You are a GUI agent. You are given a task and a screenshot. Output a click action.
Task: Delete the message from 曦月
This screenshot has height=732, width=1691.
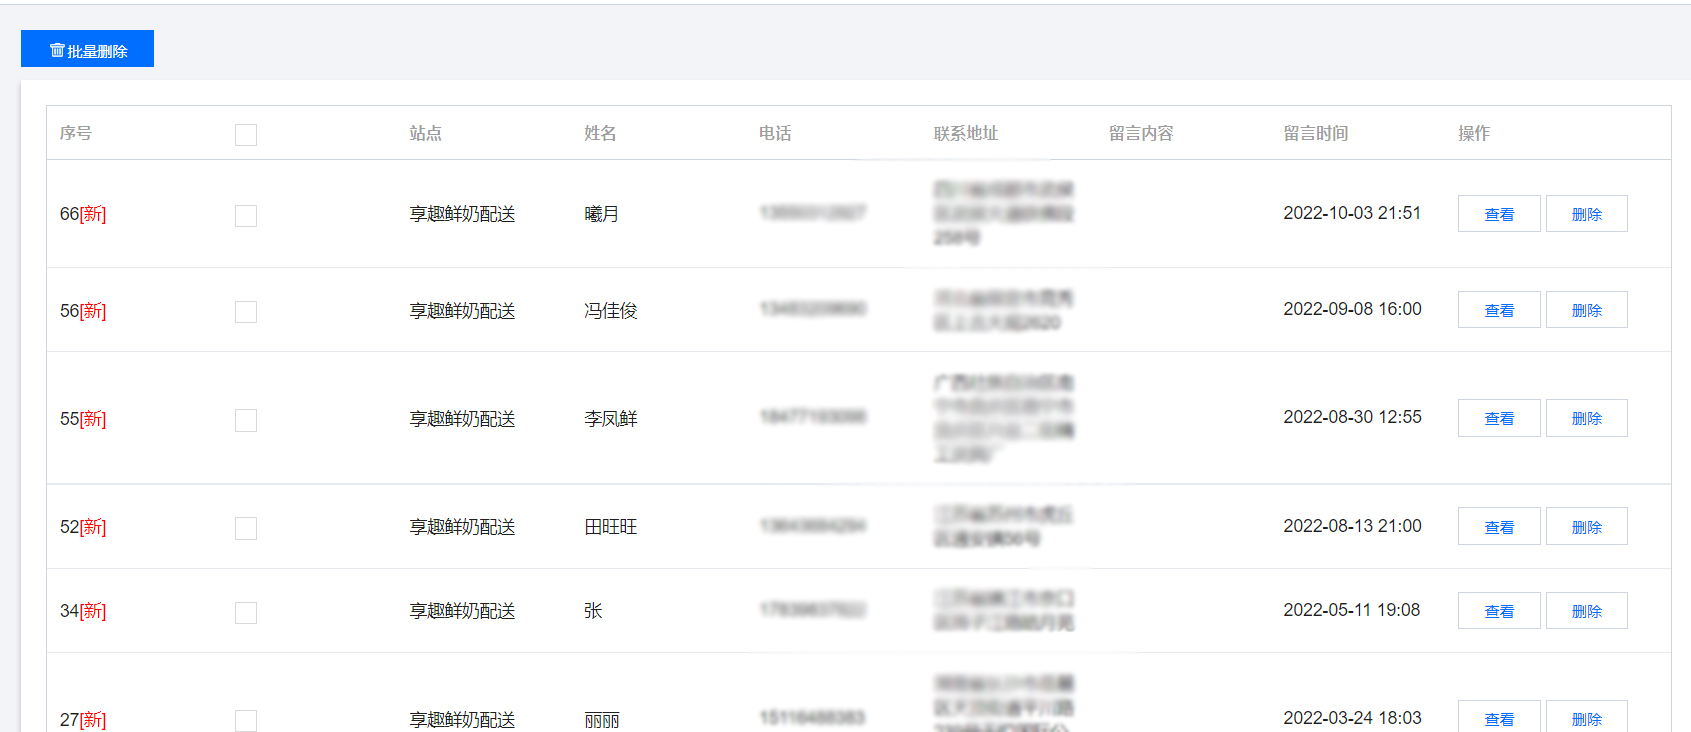tap(1586, 214)
